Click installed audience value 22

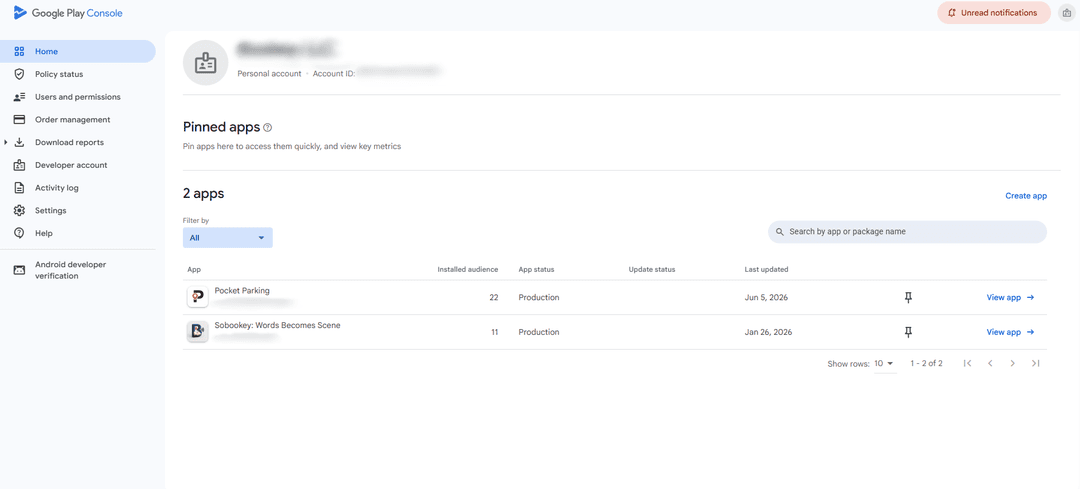click(x=494, y=298)
